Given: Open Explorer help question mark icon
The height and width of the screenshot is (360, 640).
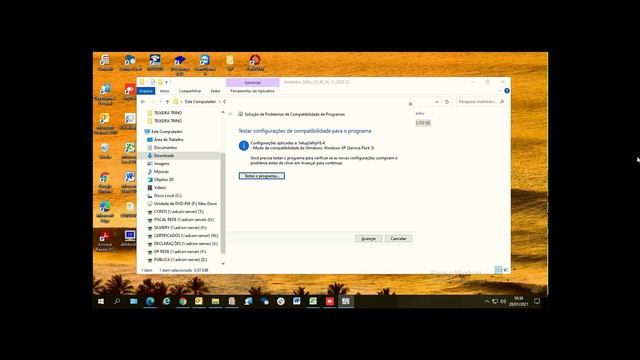Looking at the screenshot, I should (x=507, y=91).
